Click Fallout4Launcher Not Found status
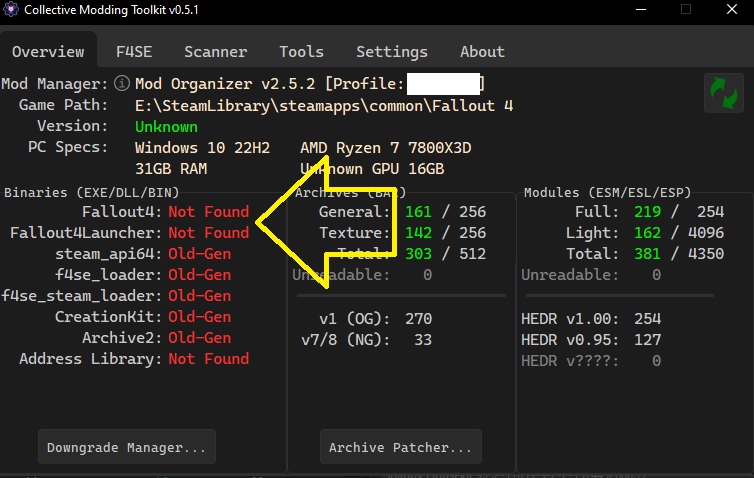Image resolution: width=754 pixels, height=478 pixels. (x=209, y=233)
